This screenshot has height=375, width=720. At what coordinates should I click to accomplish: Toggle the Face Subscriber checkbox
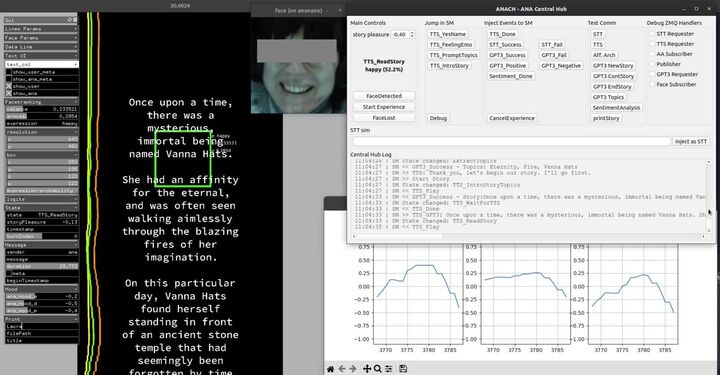click(x=652, y=84)
